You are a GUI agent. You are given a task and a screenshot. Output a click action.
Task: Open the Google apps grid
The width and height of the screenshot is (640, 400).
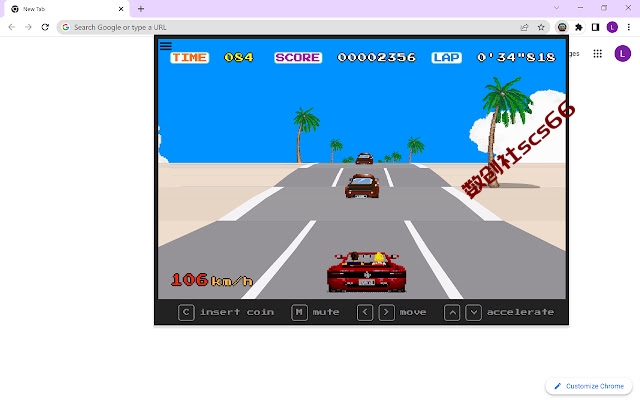click(x=598, y=53)
